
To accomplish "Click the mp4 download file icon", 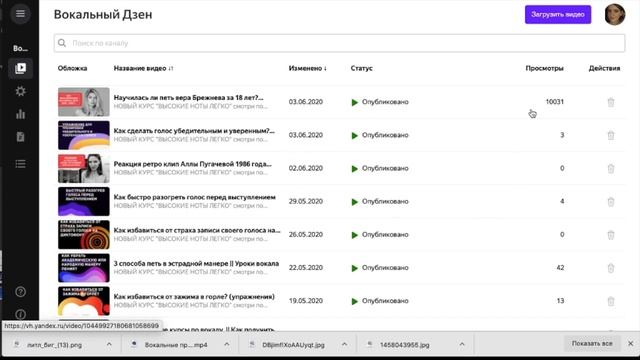I will 134,345.
